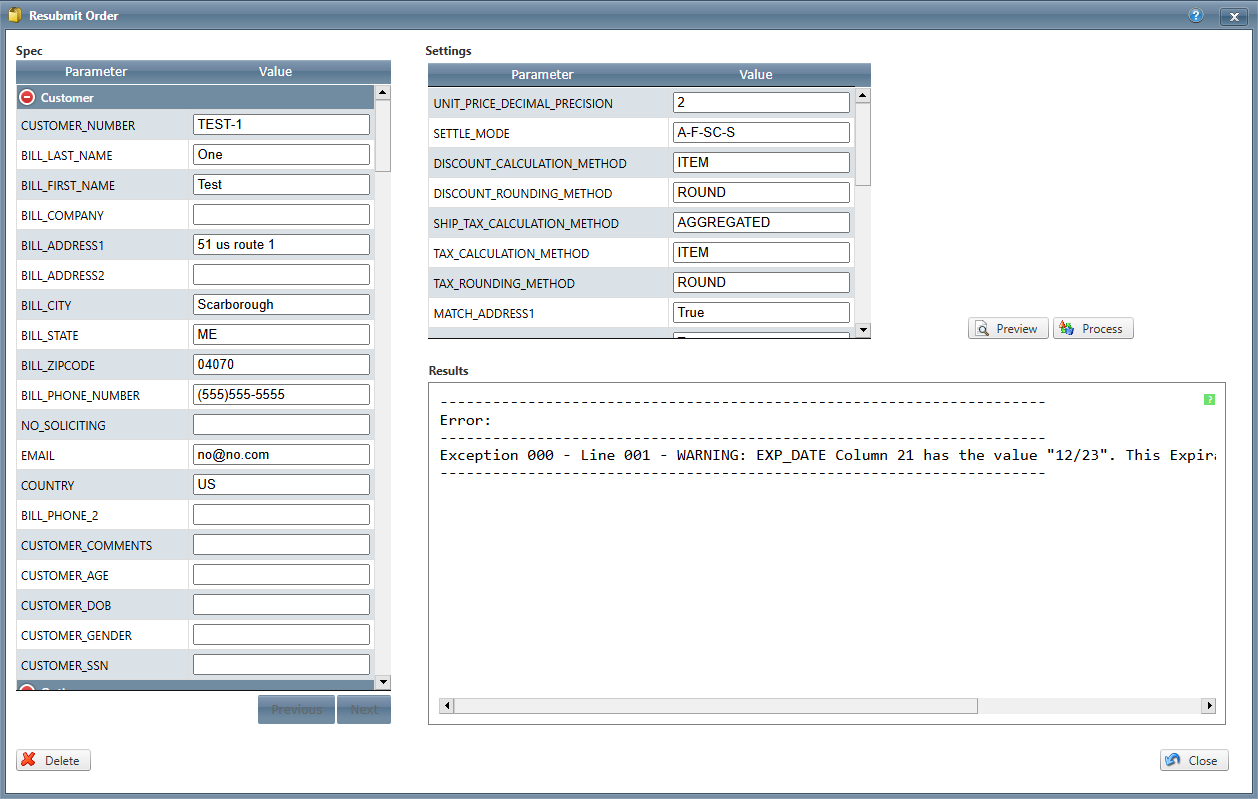Edit the BILL_ZIPCODE value
1258x799 pixels.
tap(281, 364)
